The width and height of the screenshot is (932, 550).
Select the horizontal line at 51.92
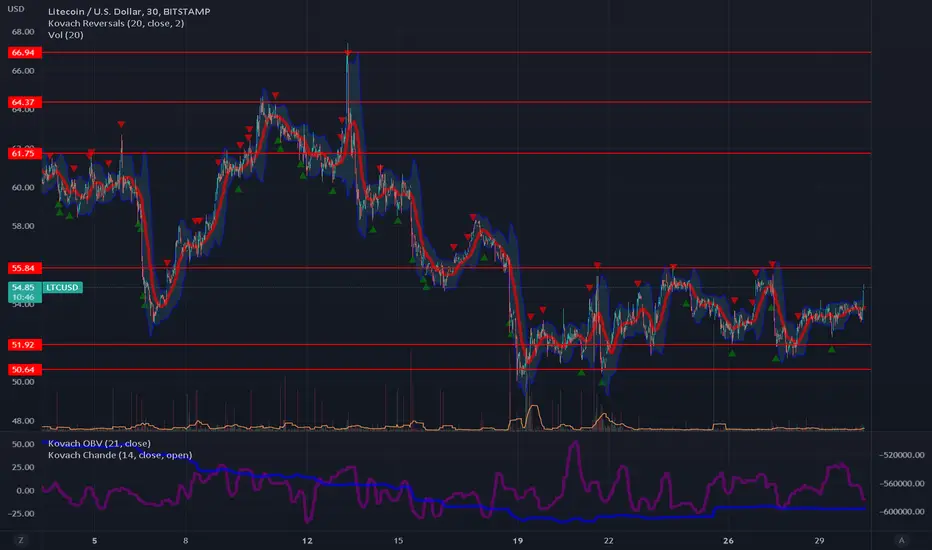456,345
